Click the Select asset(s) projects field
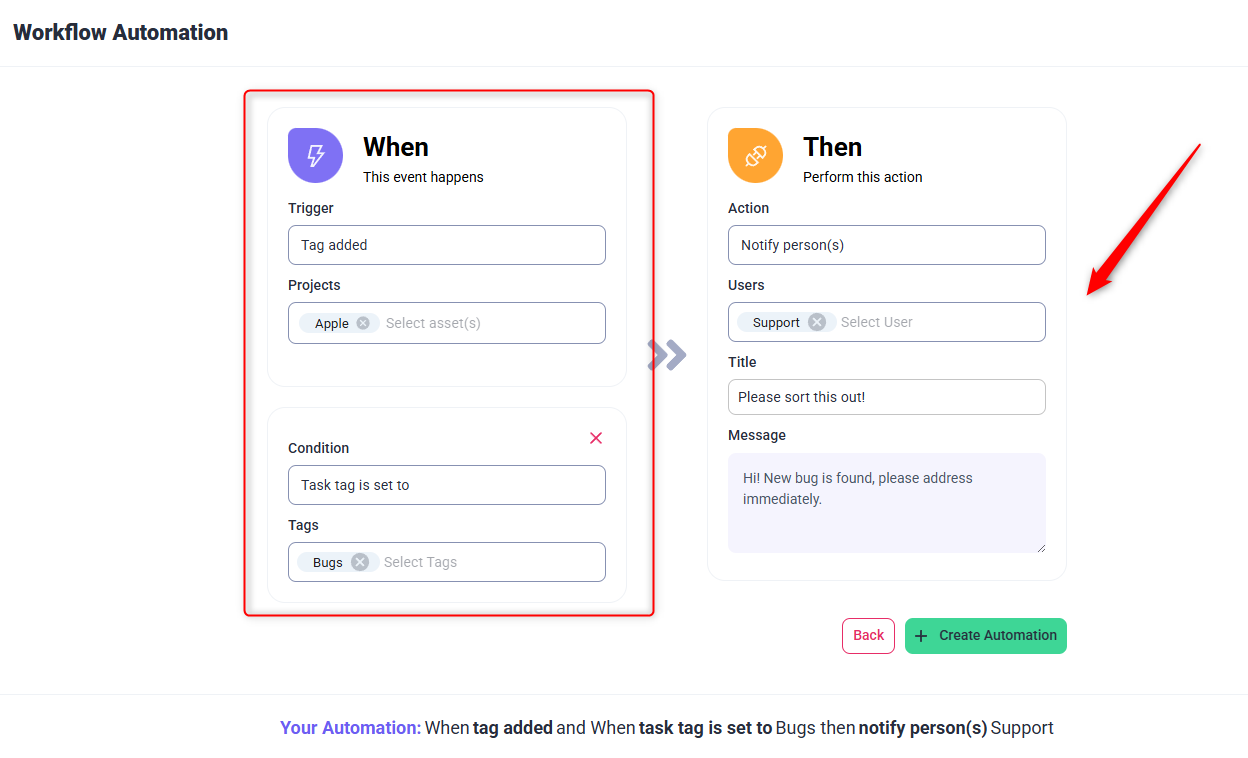The width and height of the screenshot is (1248, 758). click(490, 323)
